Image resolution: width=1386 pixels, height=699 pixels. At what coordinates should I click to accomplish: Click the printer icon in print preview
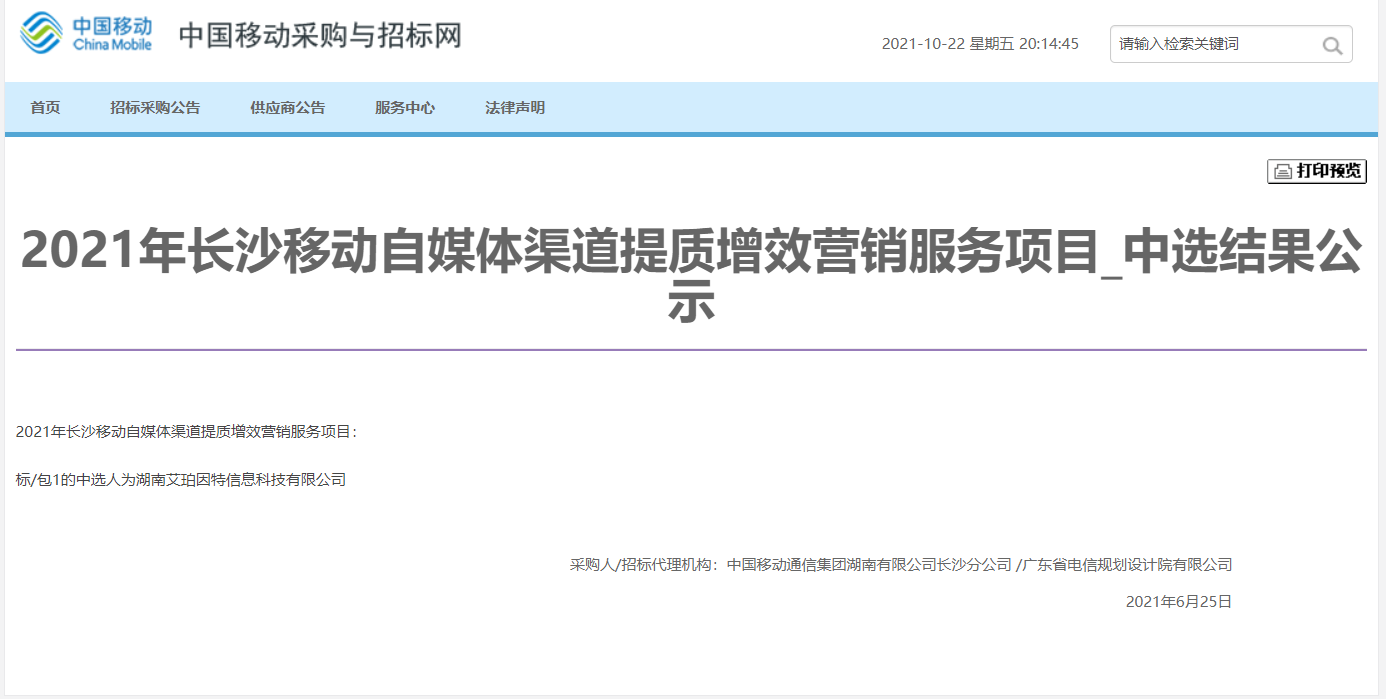[x=1282, y=172]
